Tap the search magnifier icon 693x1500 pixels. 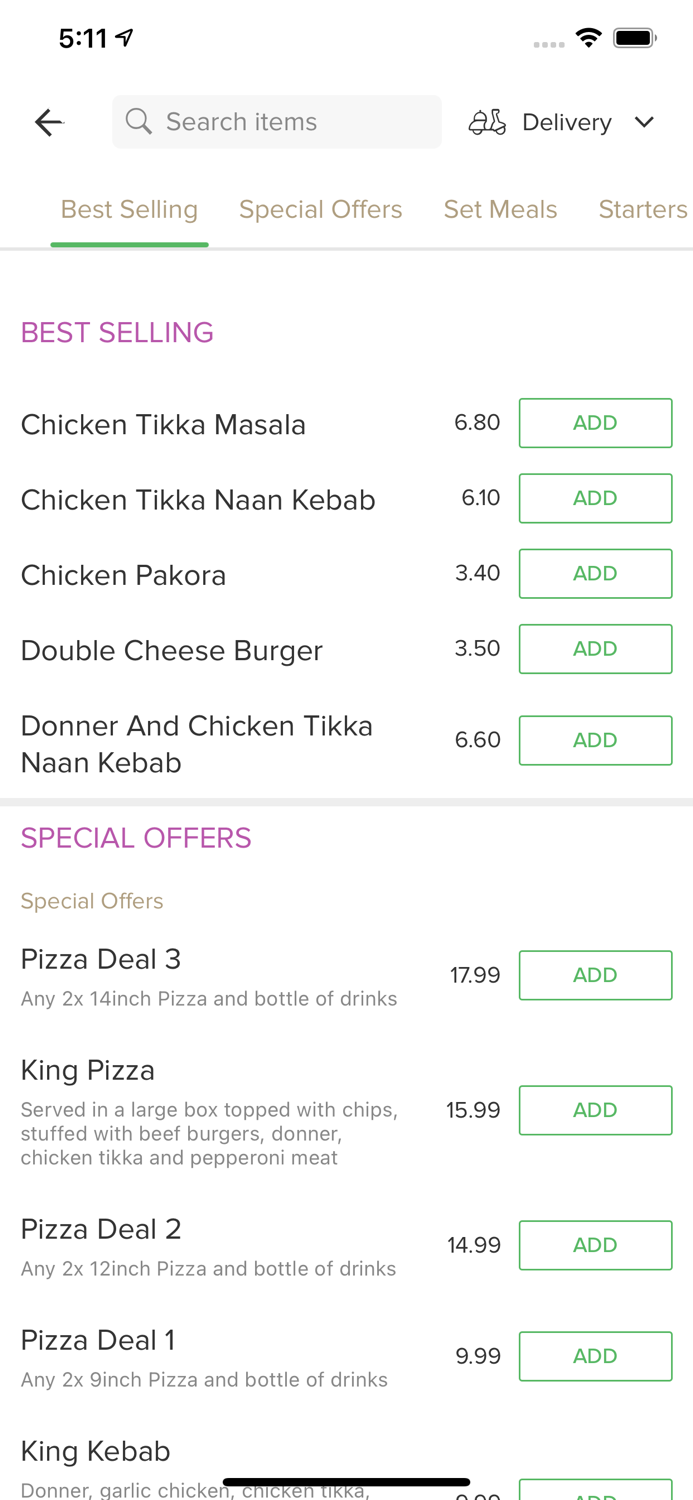pyautogui.click(x=139, y=122)
